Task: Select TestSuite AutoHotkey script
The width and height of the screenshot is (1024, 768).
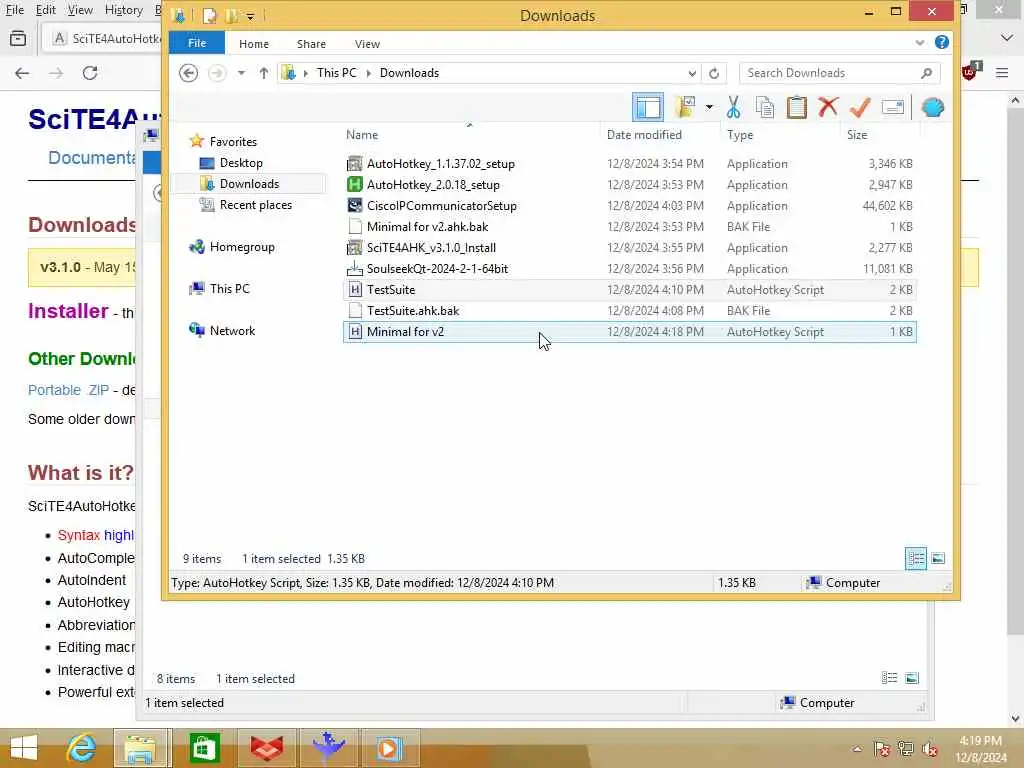Action: pos(630,290)
